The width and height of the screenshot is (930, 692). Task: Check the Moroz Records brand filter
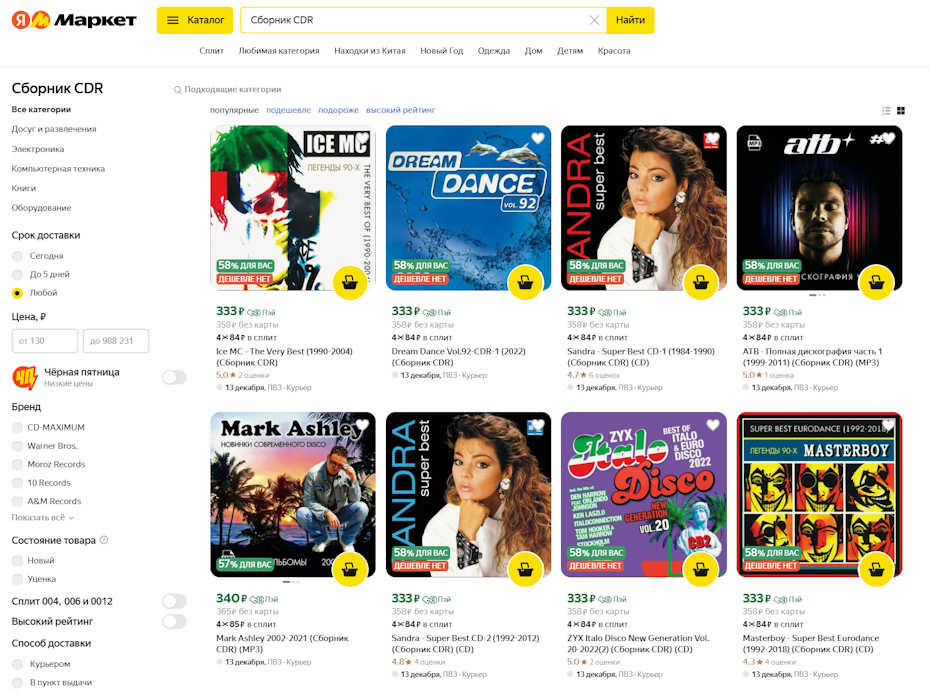click(x=17, y=464)
